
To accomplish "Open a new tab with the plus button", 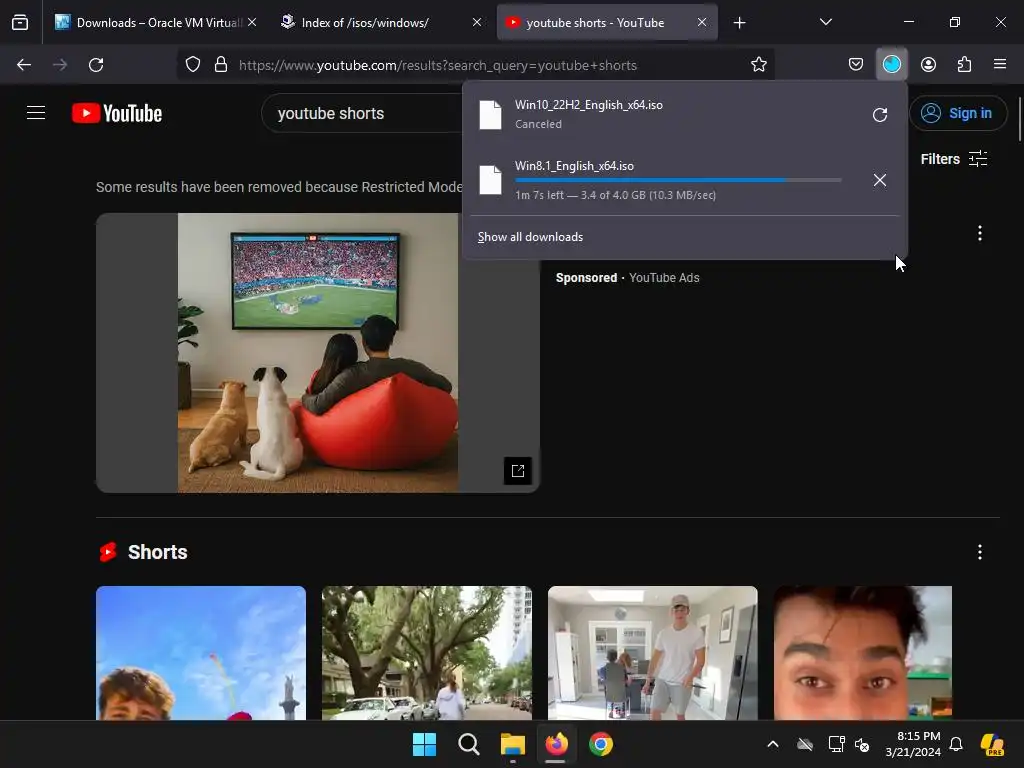I will point(739,23).
